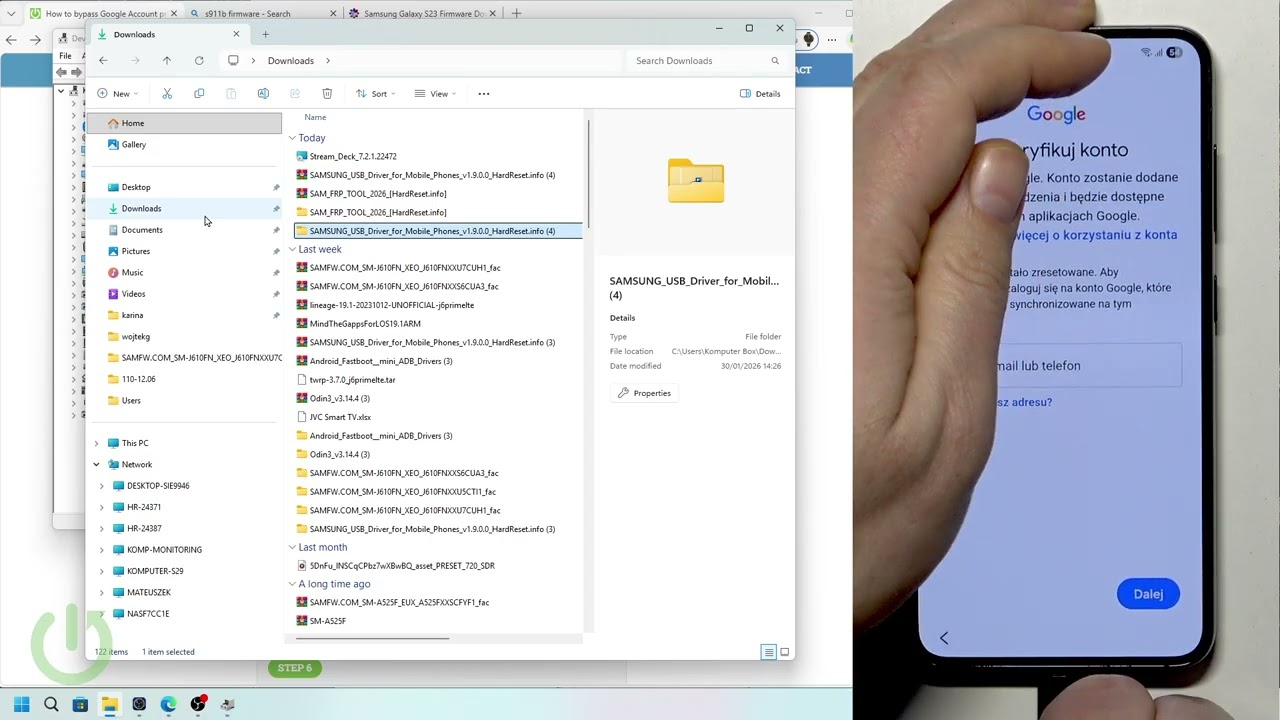Open a new browser tab
The height and width of the screenshot is (720, 1280).
(516, 14)
